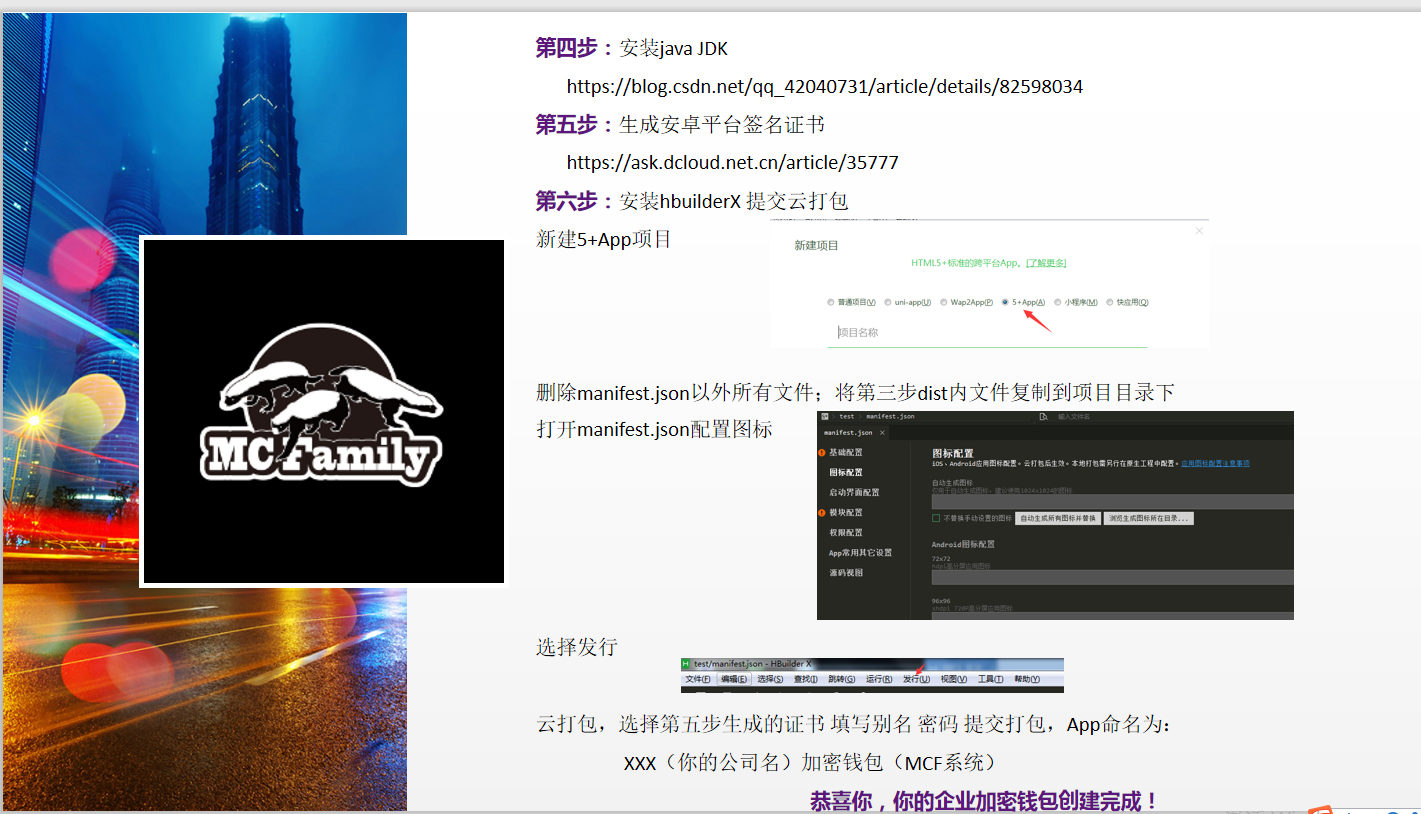The image size is (1421, 814).
Task: Click the test breadcrumb in the manifest editor
Action: pos(847,416)
